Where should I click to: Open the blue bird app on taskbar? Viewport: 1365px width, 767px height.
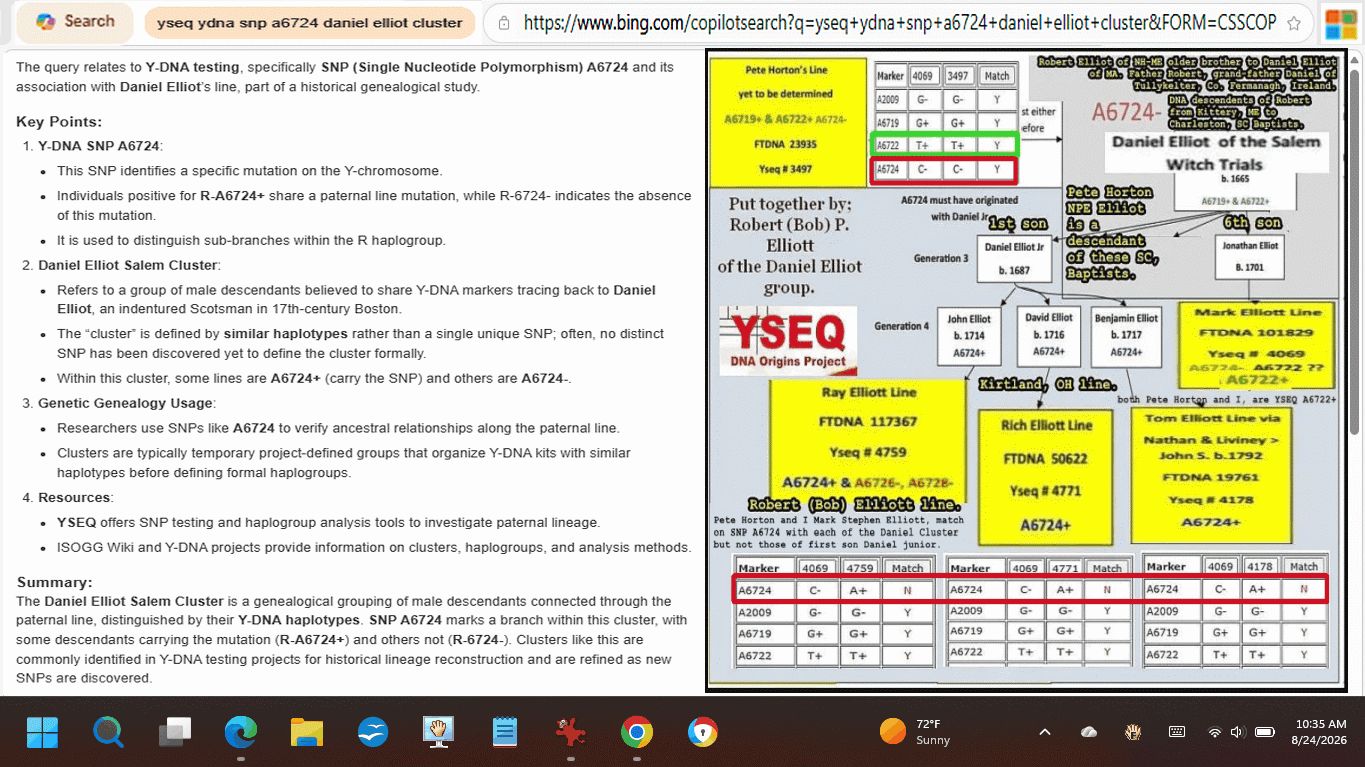click(x=373, y=733)
